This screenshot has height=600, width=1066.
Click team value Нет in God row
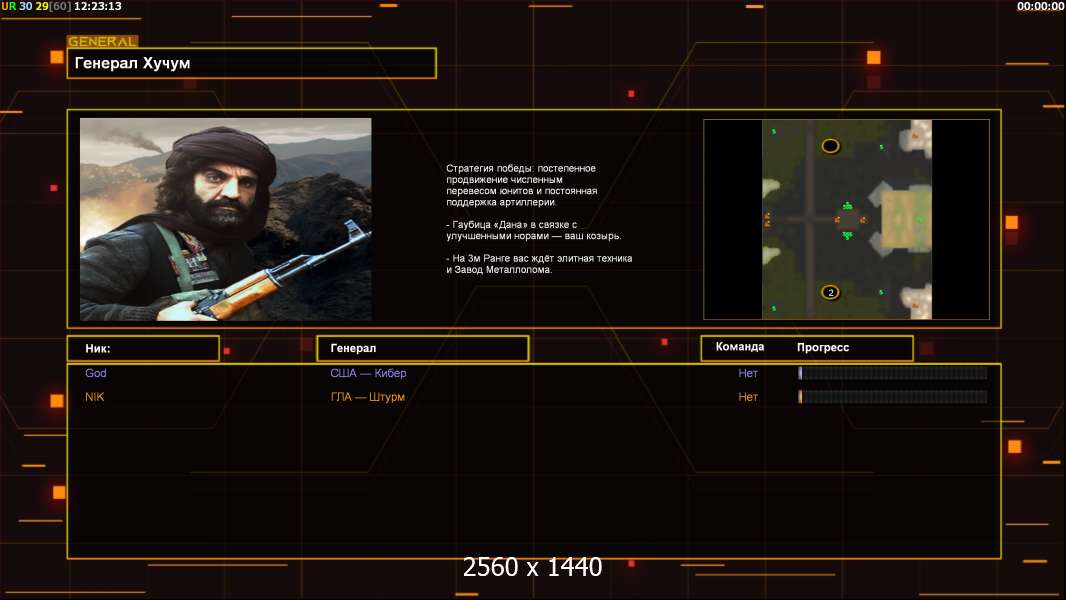(748, 373)
